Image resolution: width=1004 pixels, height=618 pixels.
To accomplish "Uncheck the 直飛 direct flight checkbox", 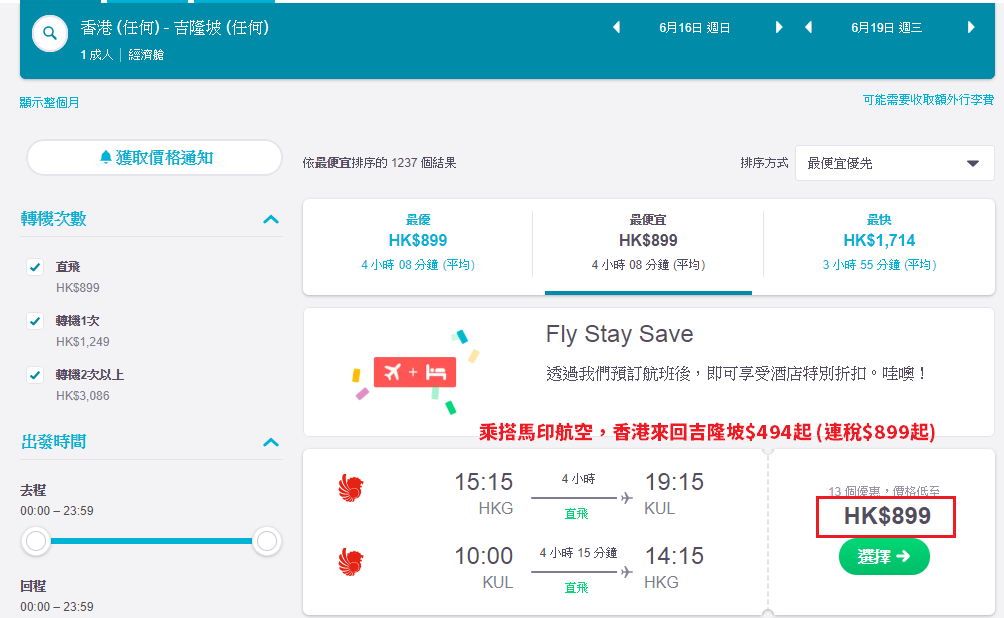I will coord(35,266).
